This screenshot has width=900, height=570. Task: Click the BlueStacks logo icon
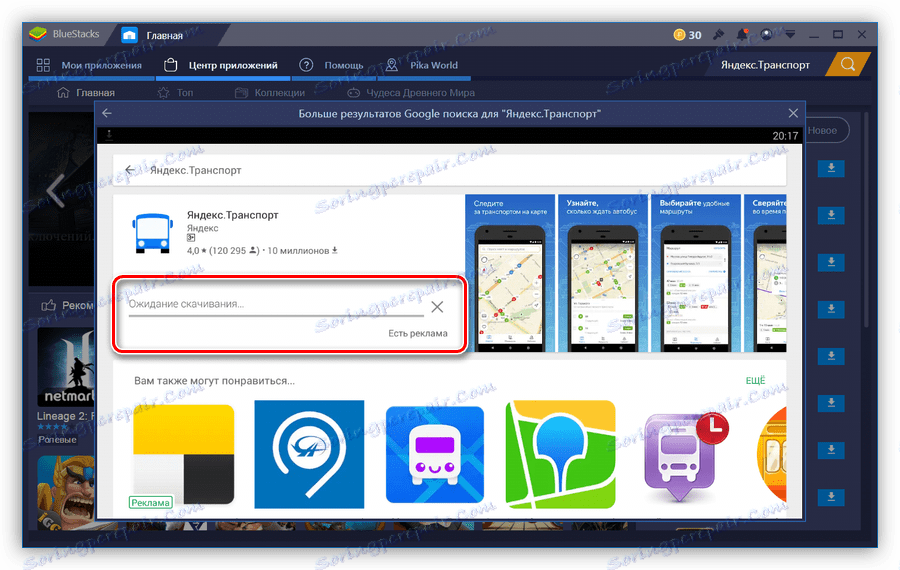click(x=38, y=34)
